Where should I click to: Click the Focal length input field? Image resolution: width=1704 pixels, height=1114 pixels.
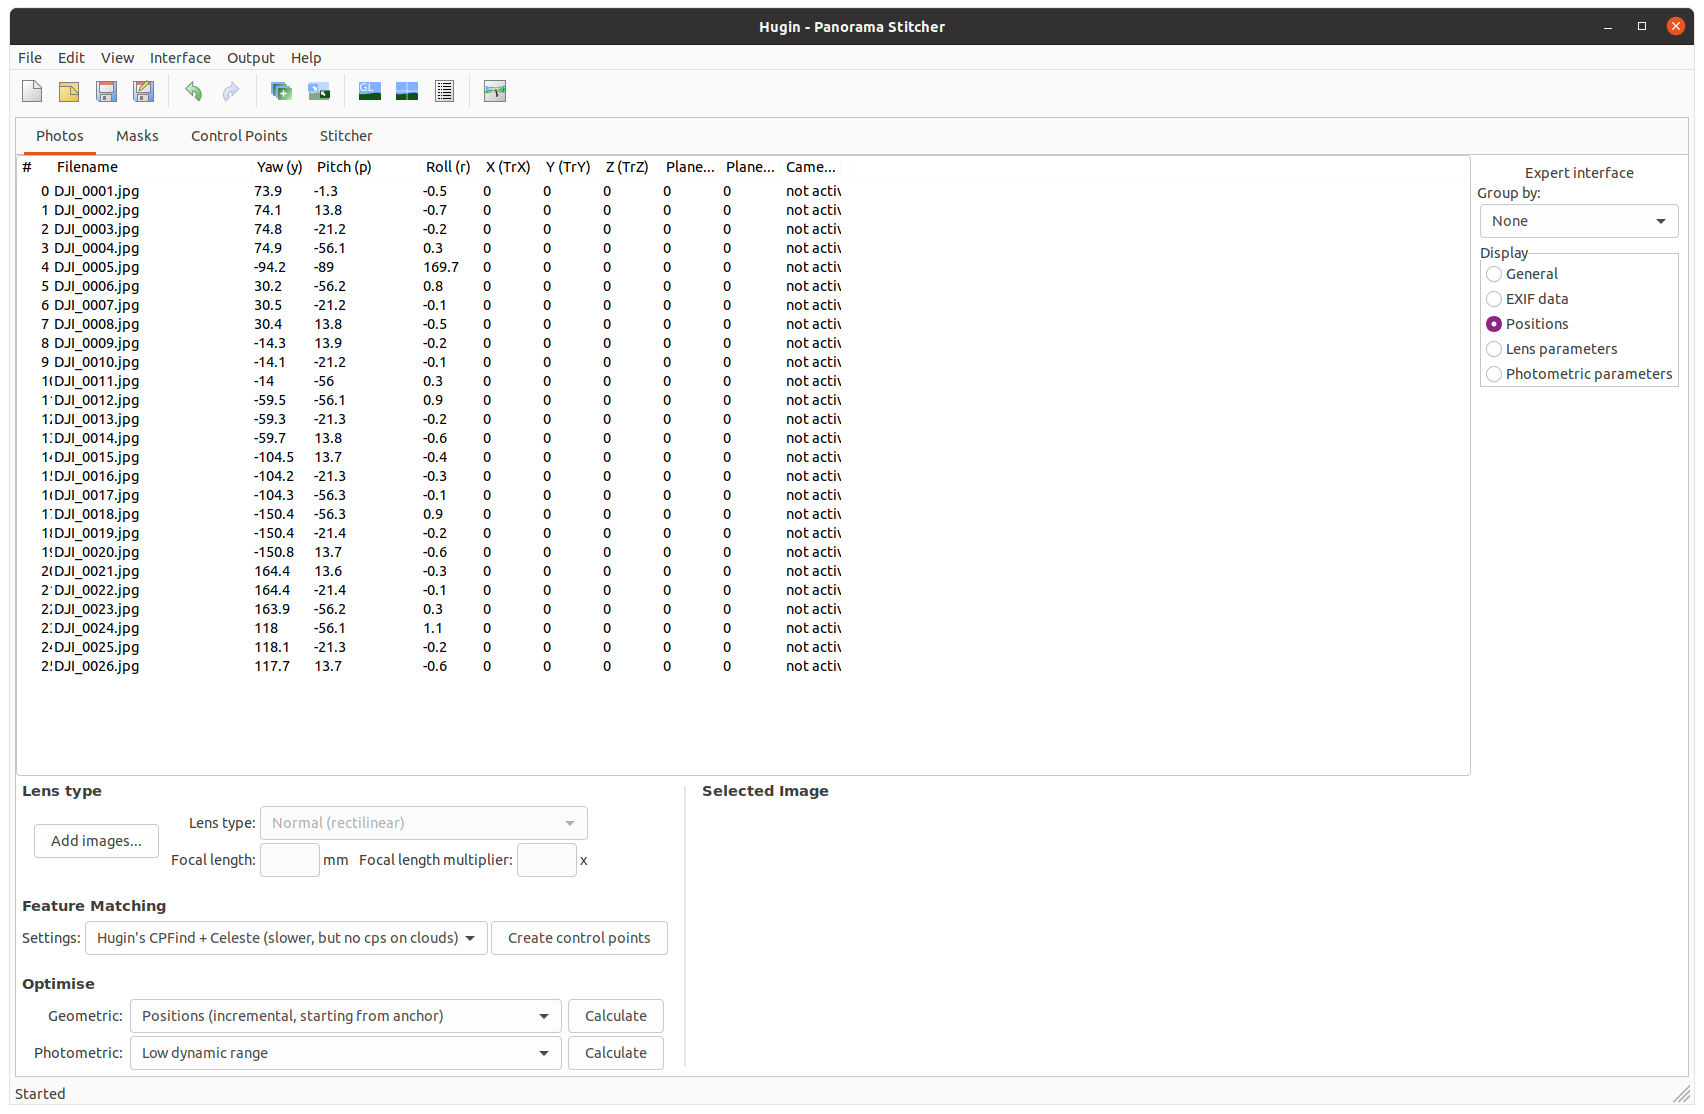[x=290, y=860]
